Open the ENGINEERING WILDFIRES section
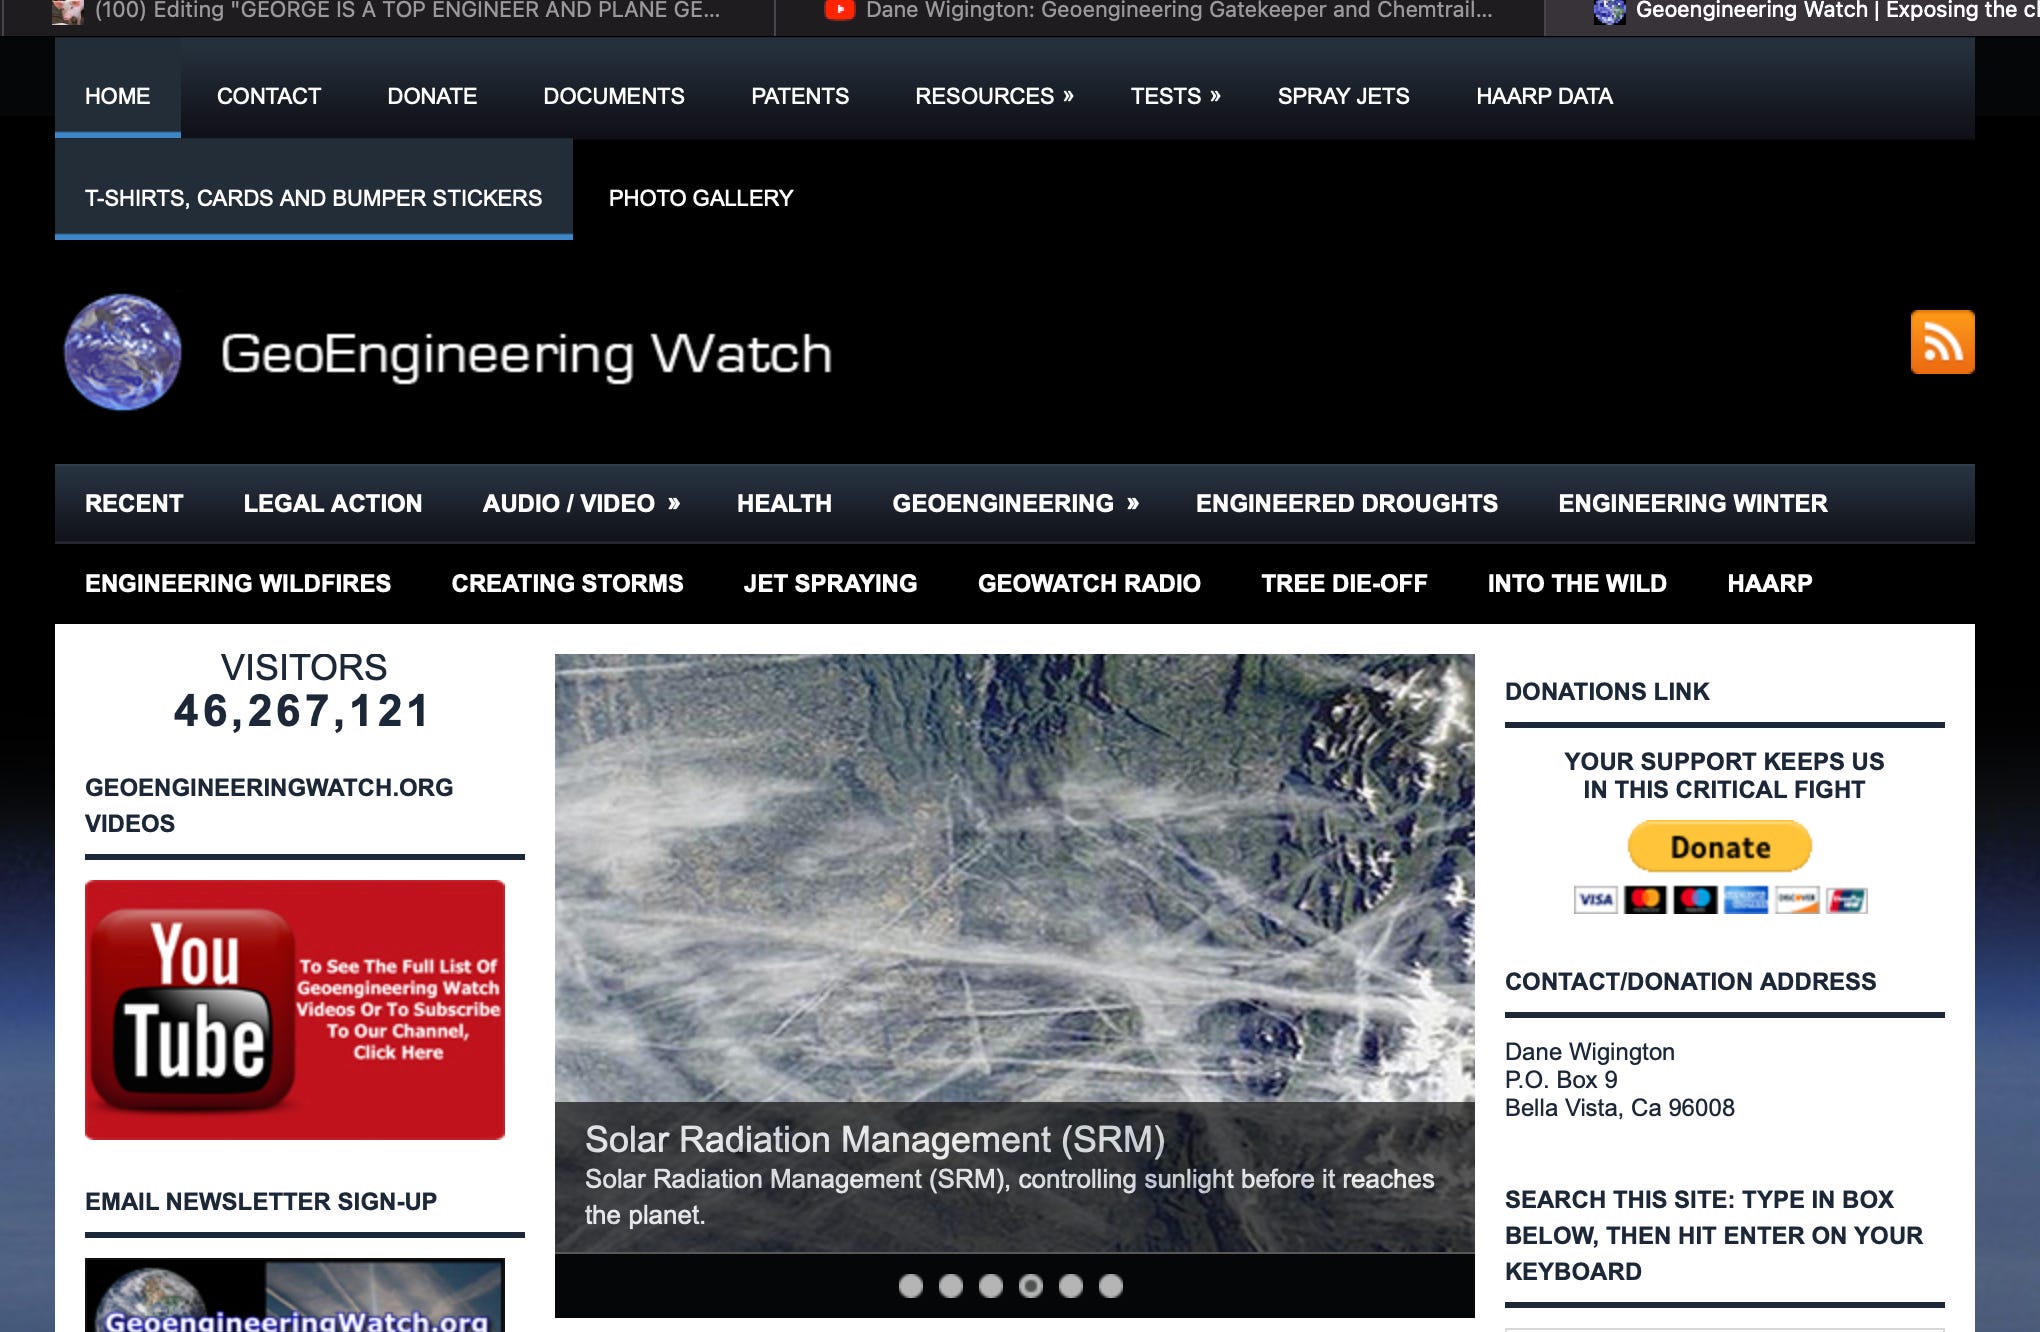The height and width of the screenshot is (1332, 2040). 238,583
